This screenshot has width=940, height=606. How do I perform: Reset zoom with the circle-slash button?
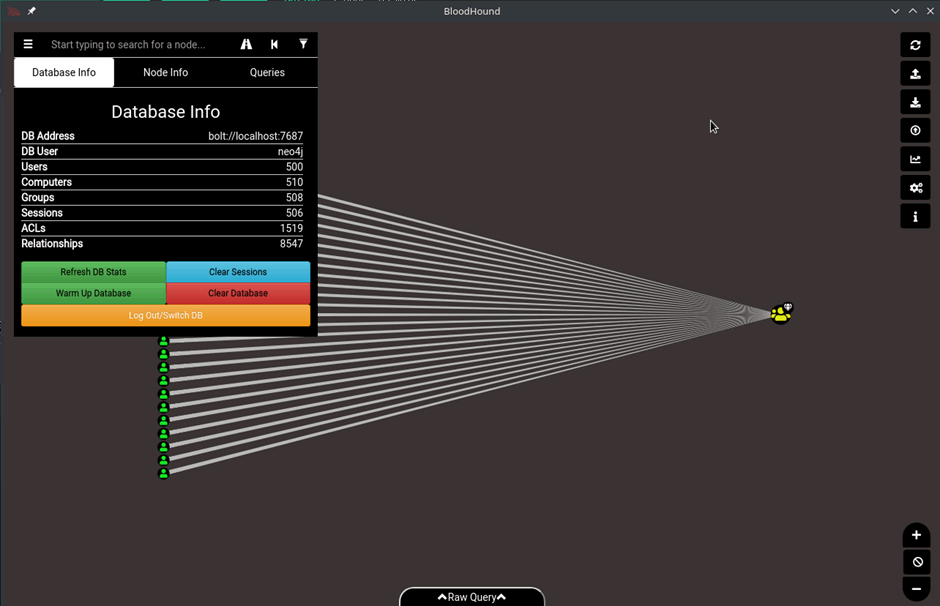coord(917,562)
